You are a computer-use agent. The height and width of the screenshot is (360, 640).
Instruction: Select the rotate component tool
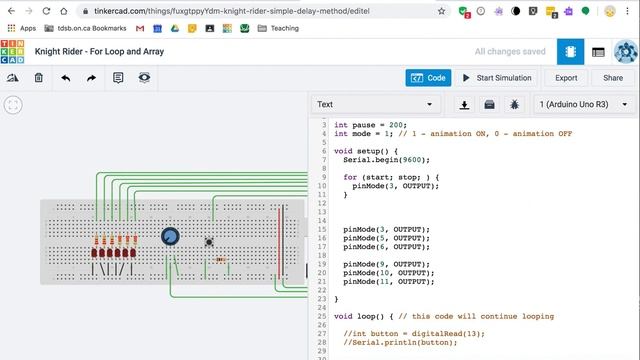tap(13, 78)
